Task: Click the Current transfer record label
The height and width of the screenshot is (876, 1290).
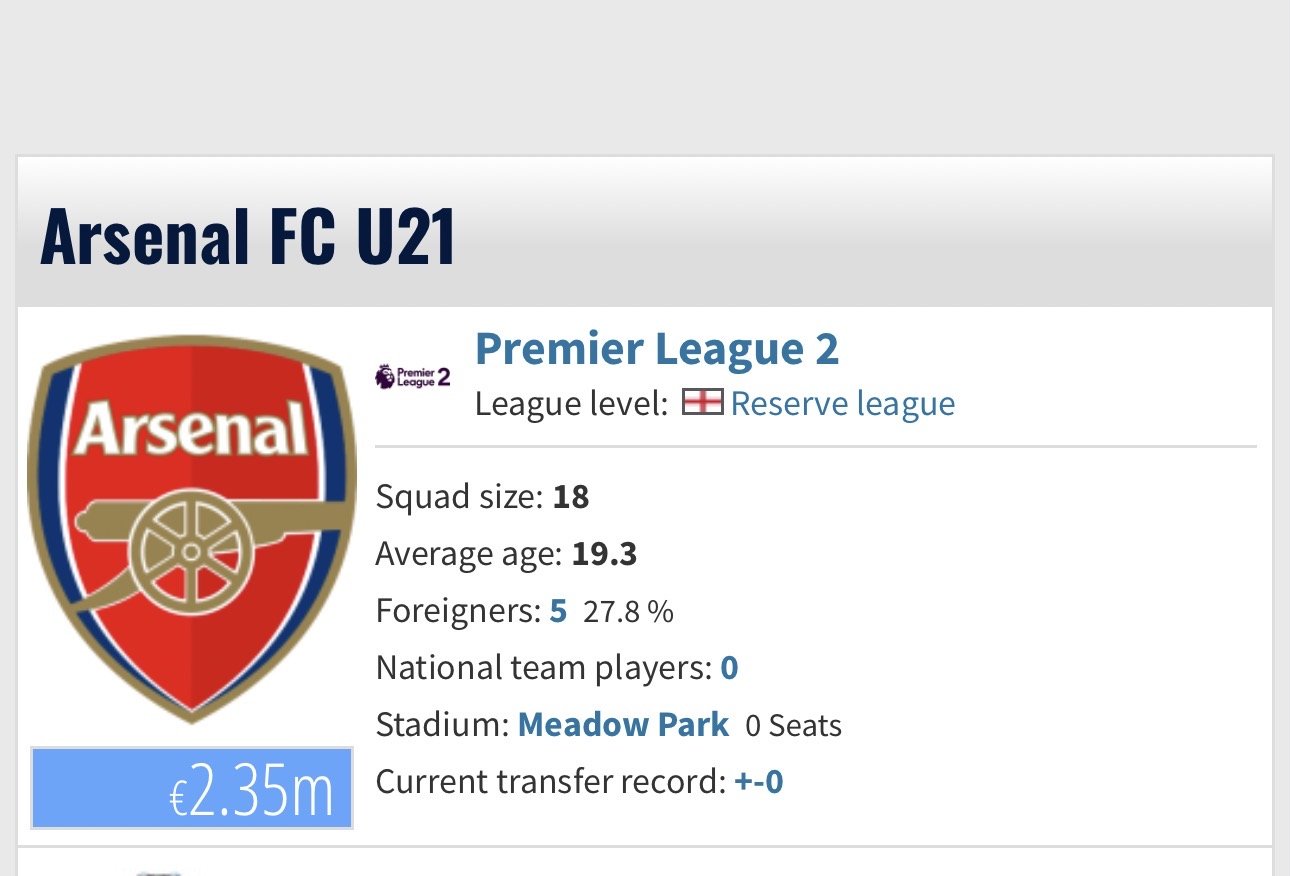Action: coord(550,781)
